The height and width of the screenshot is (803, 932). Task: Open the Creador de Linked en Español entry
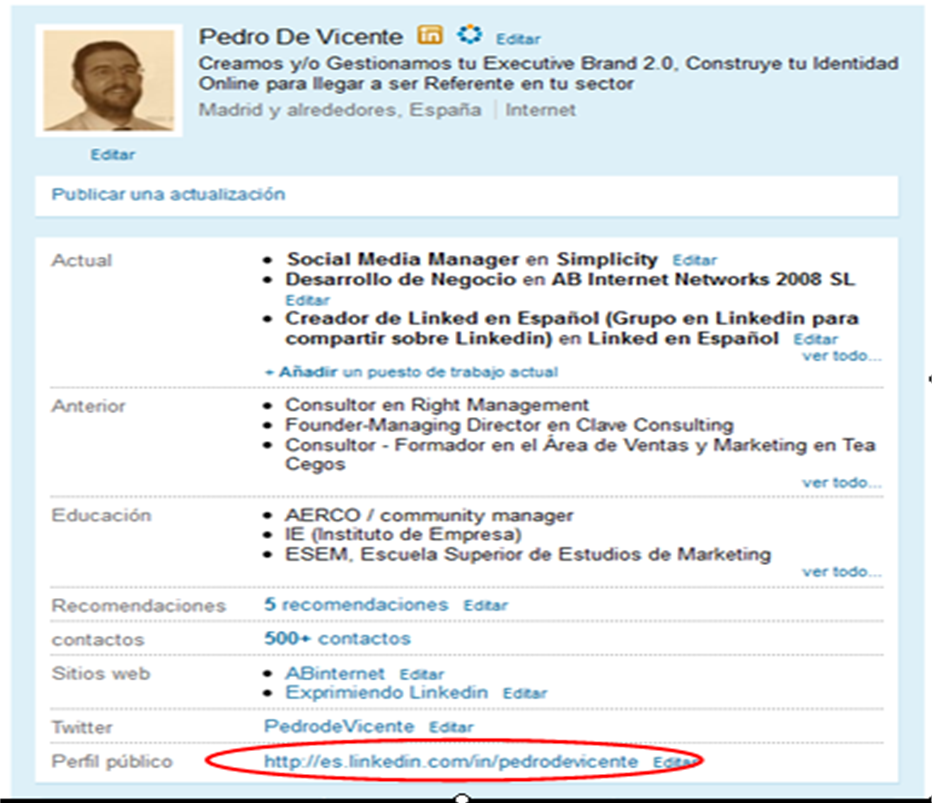coord(572,328)
